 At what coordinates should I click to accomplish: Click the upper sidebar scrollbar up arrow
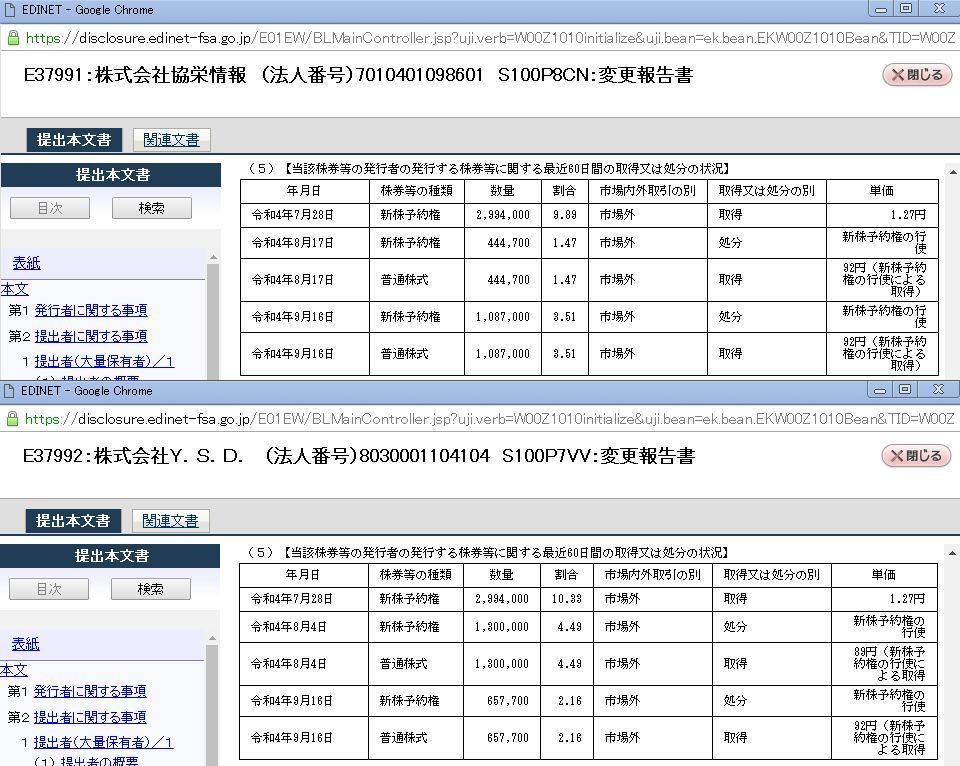point(213,257)
